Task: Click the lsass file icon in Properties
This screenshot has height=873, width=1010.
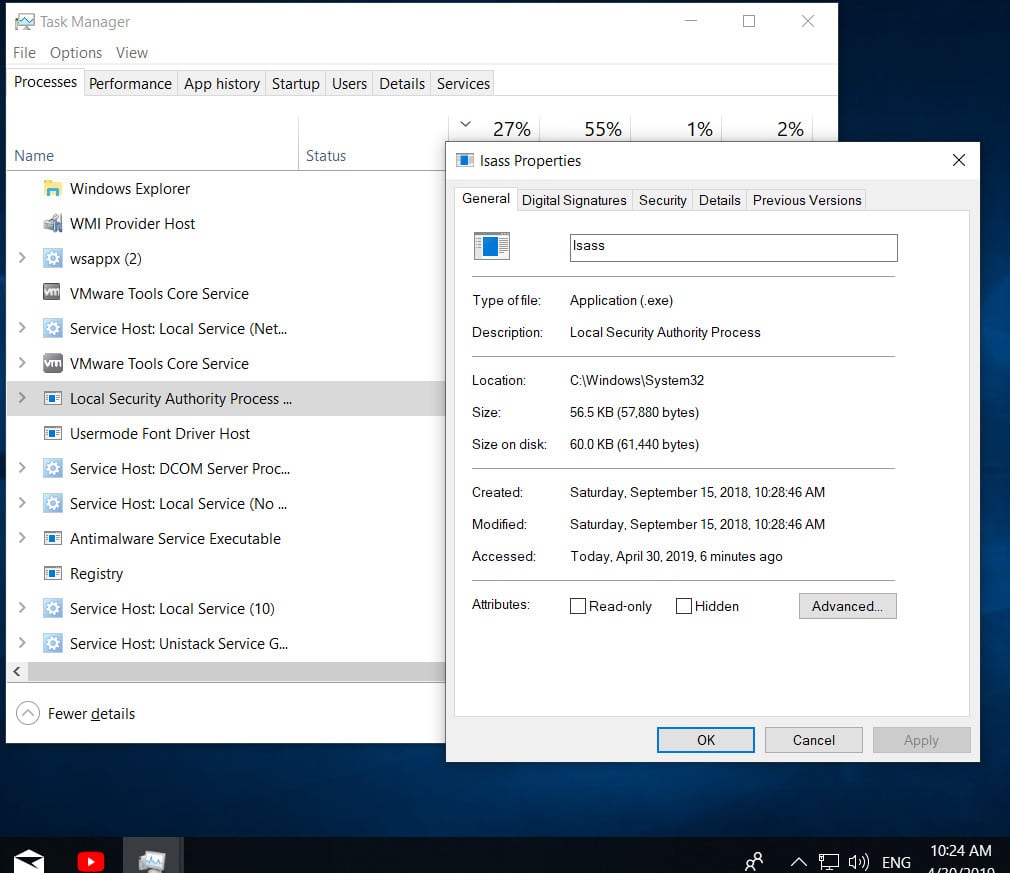Action: (491, 245)
